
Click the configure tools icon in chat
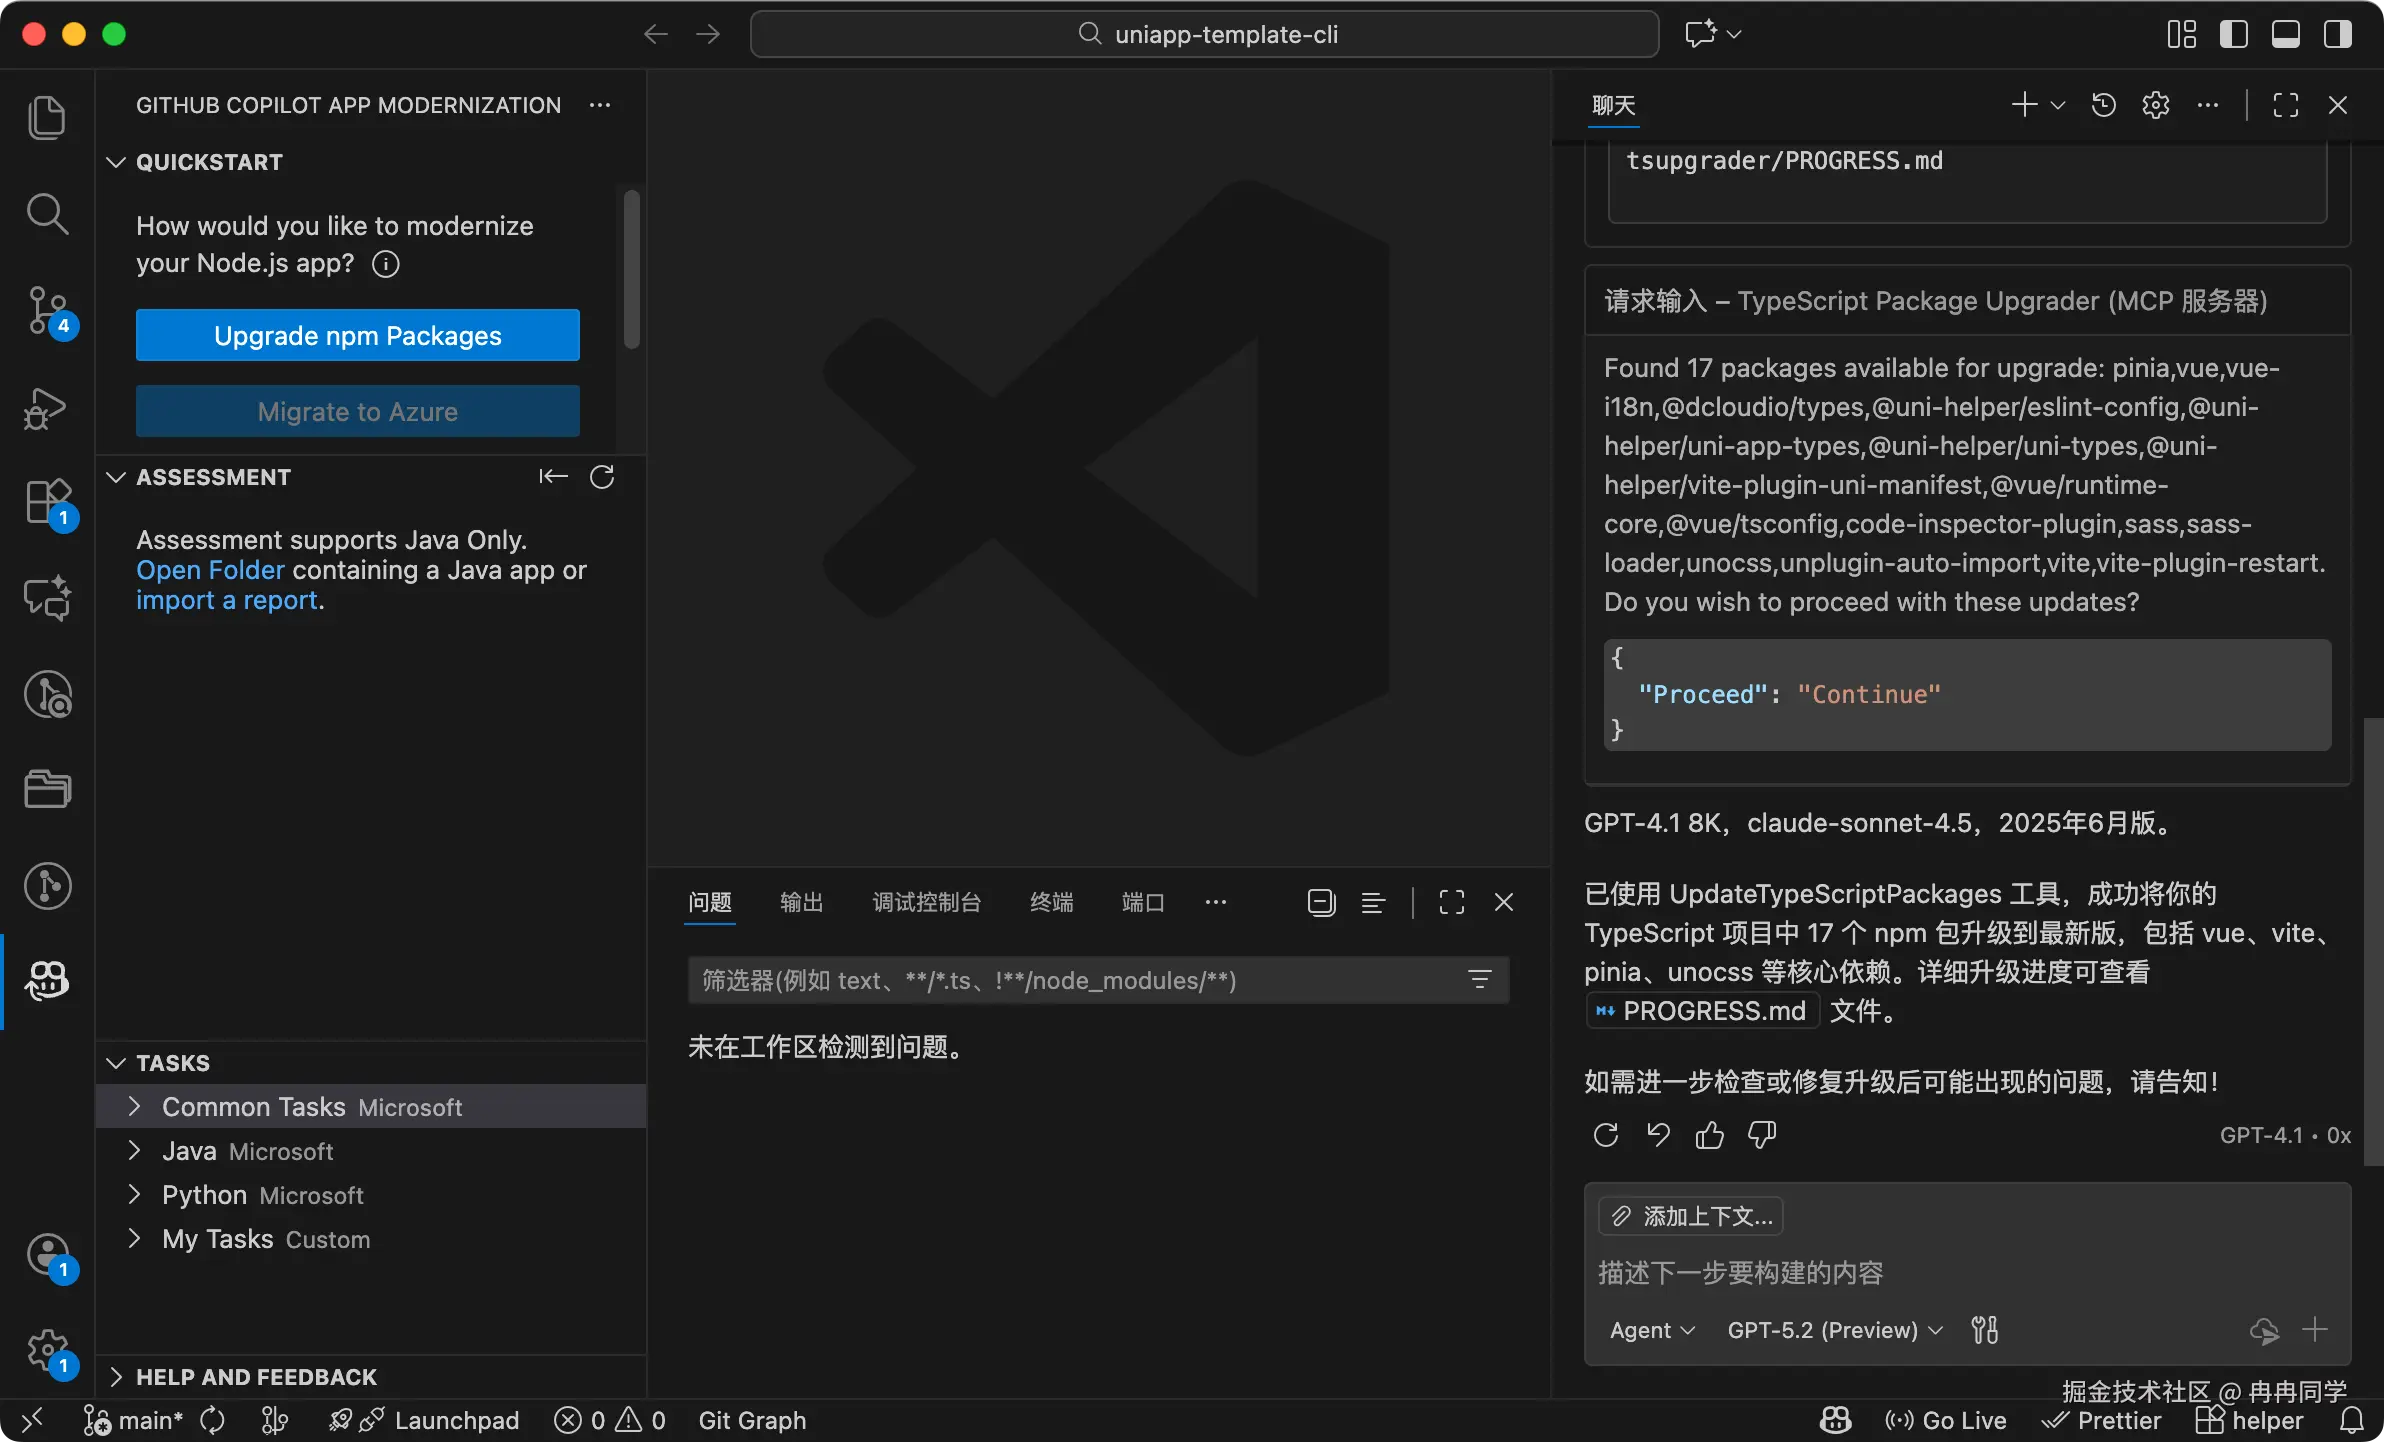pyautogui.click(x=1984, y=1330)
